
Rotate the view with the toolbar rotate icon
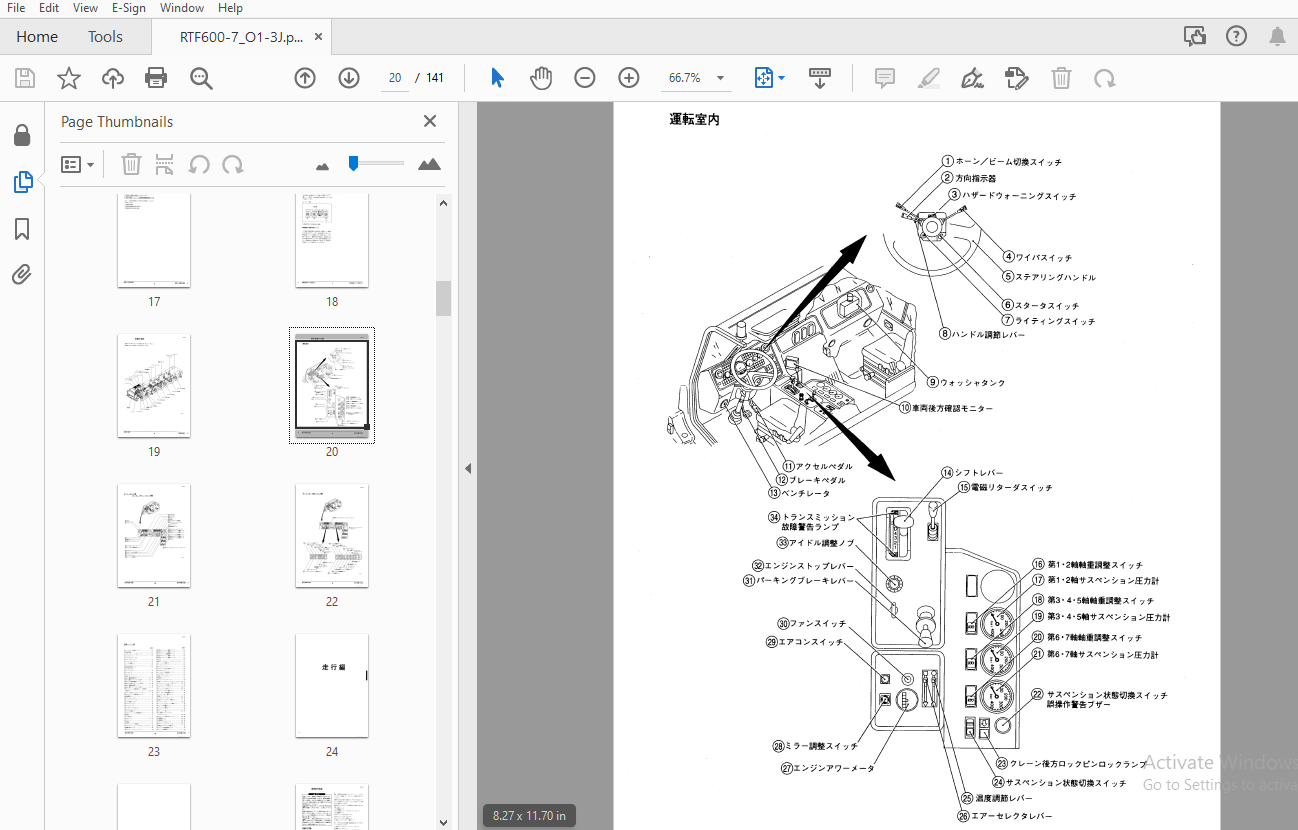point(1105,78)
